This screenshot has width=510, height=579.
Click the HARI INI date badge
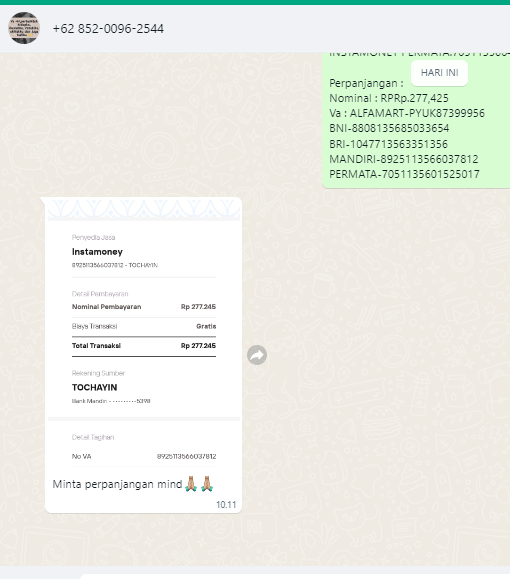click(439, 73)
